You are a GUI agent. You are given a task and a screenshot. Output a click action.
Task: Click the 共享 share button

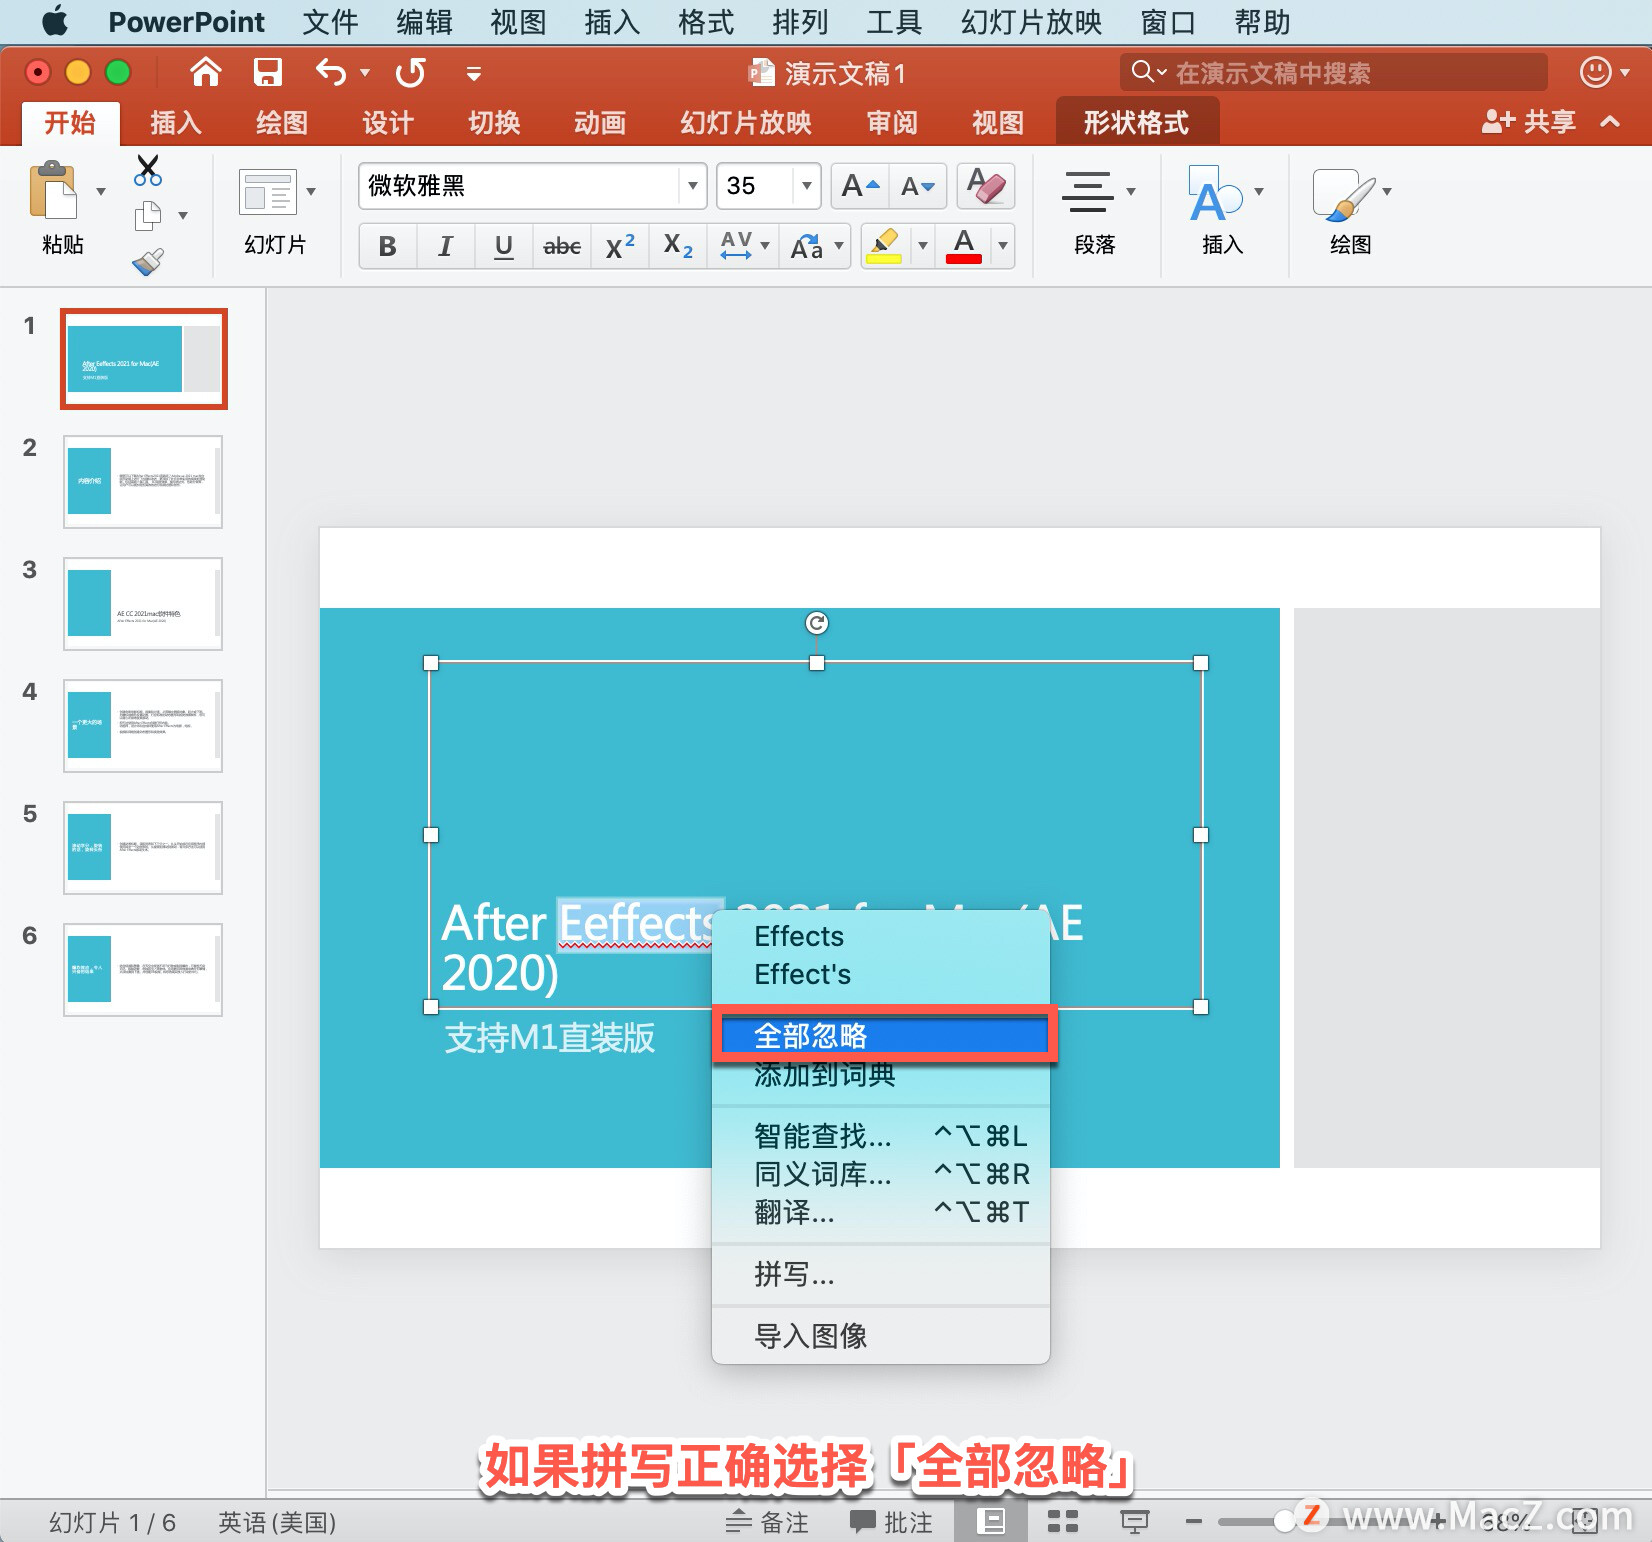coord(1528,122)
